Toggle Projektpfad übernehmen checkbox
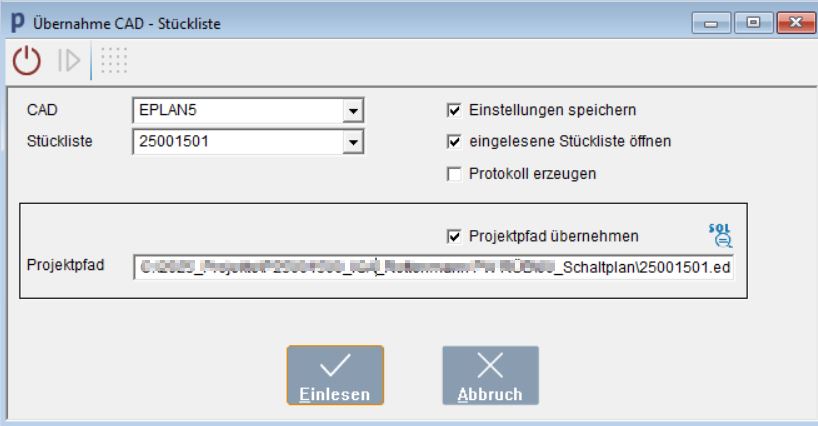Image resolution: width=818 pixels, height=426 pixels. click(454, 236)
